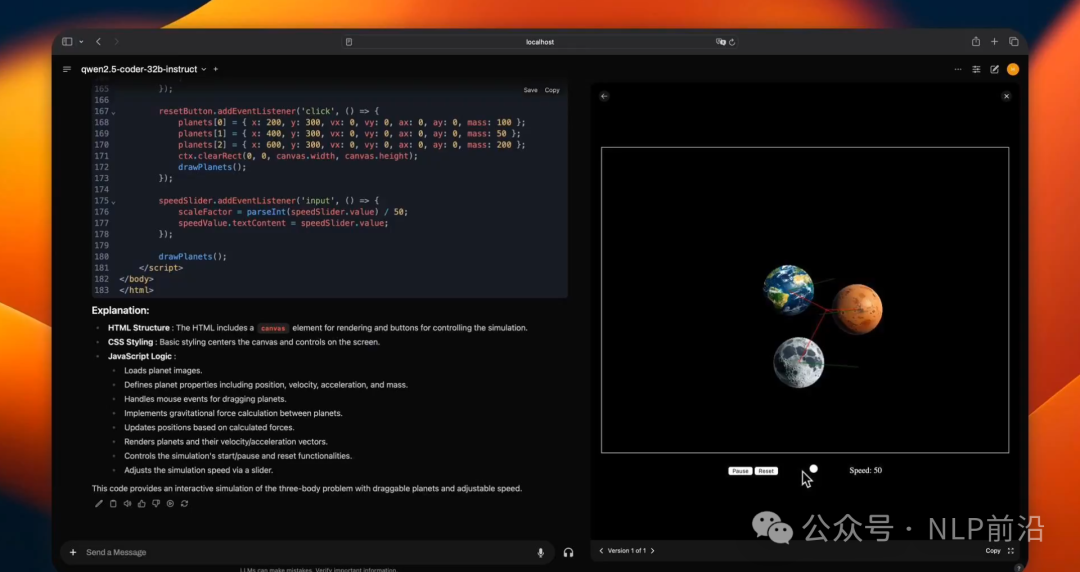Open the message attachment plus button
The height and width of the screenshot is (572, 1080).
(x=73, y=552)
